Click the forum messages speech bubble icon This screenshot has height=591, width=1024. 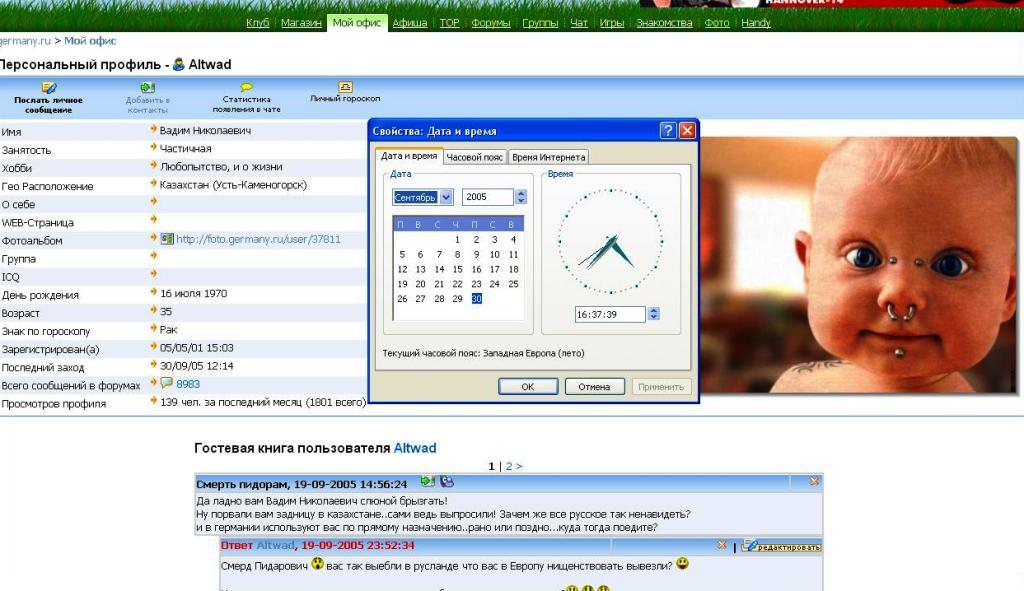(x=167, y=384)
